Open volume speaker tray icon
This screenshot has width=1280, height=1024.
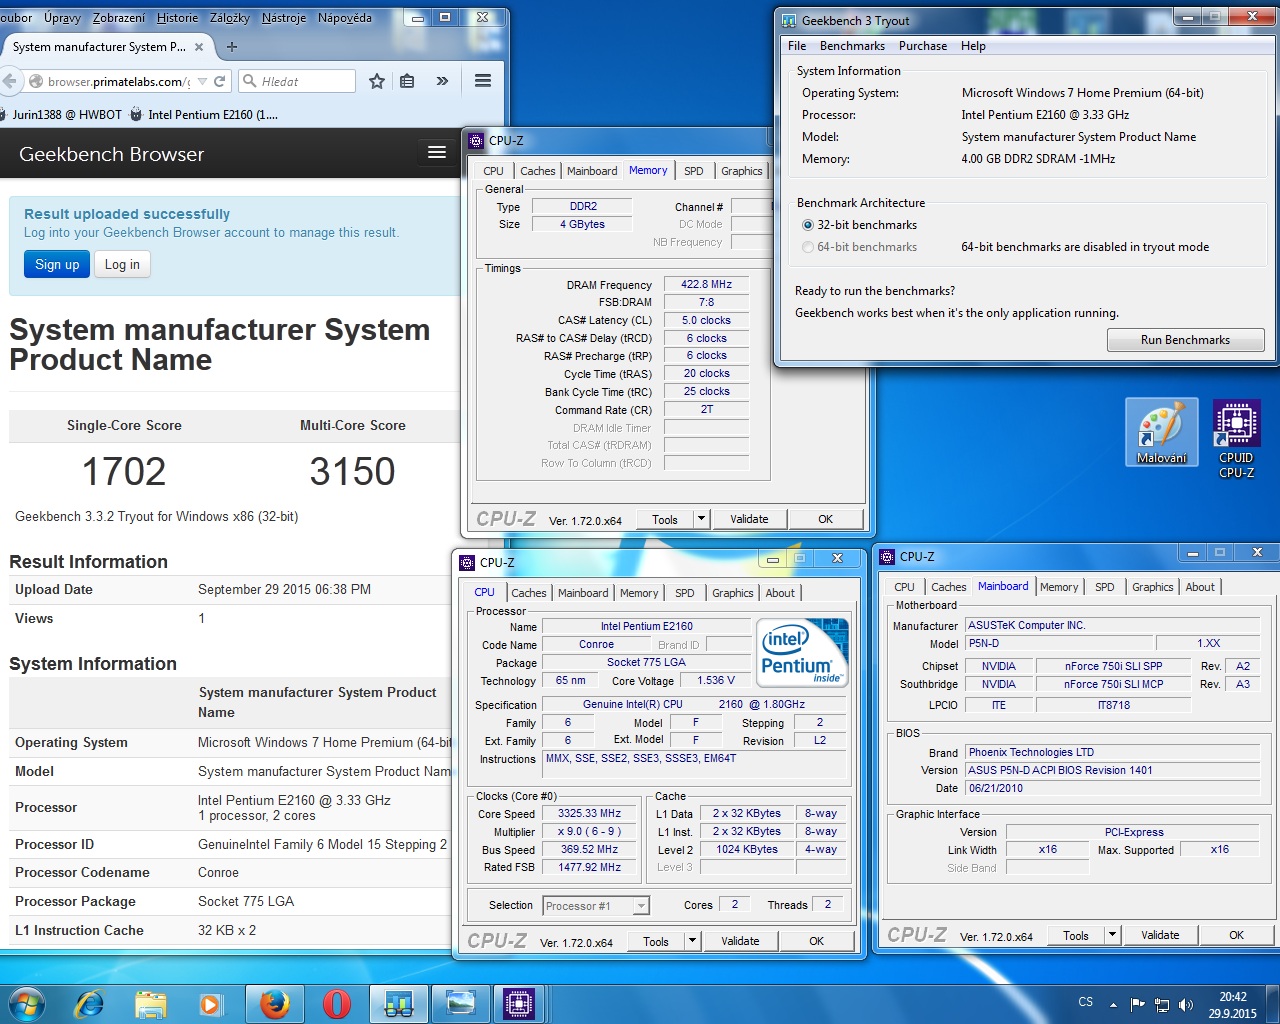pos(1185,1004)
